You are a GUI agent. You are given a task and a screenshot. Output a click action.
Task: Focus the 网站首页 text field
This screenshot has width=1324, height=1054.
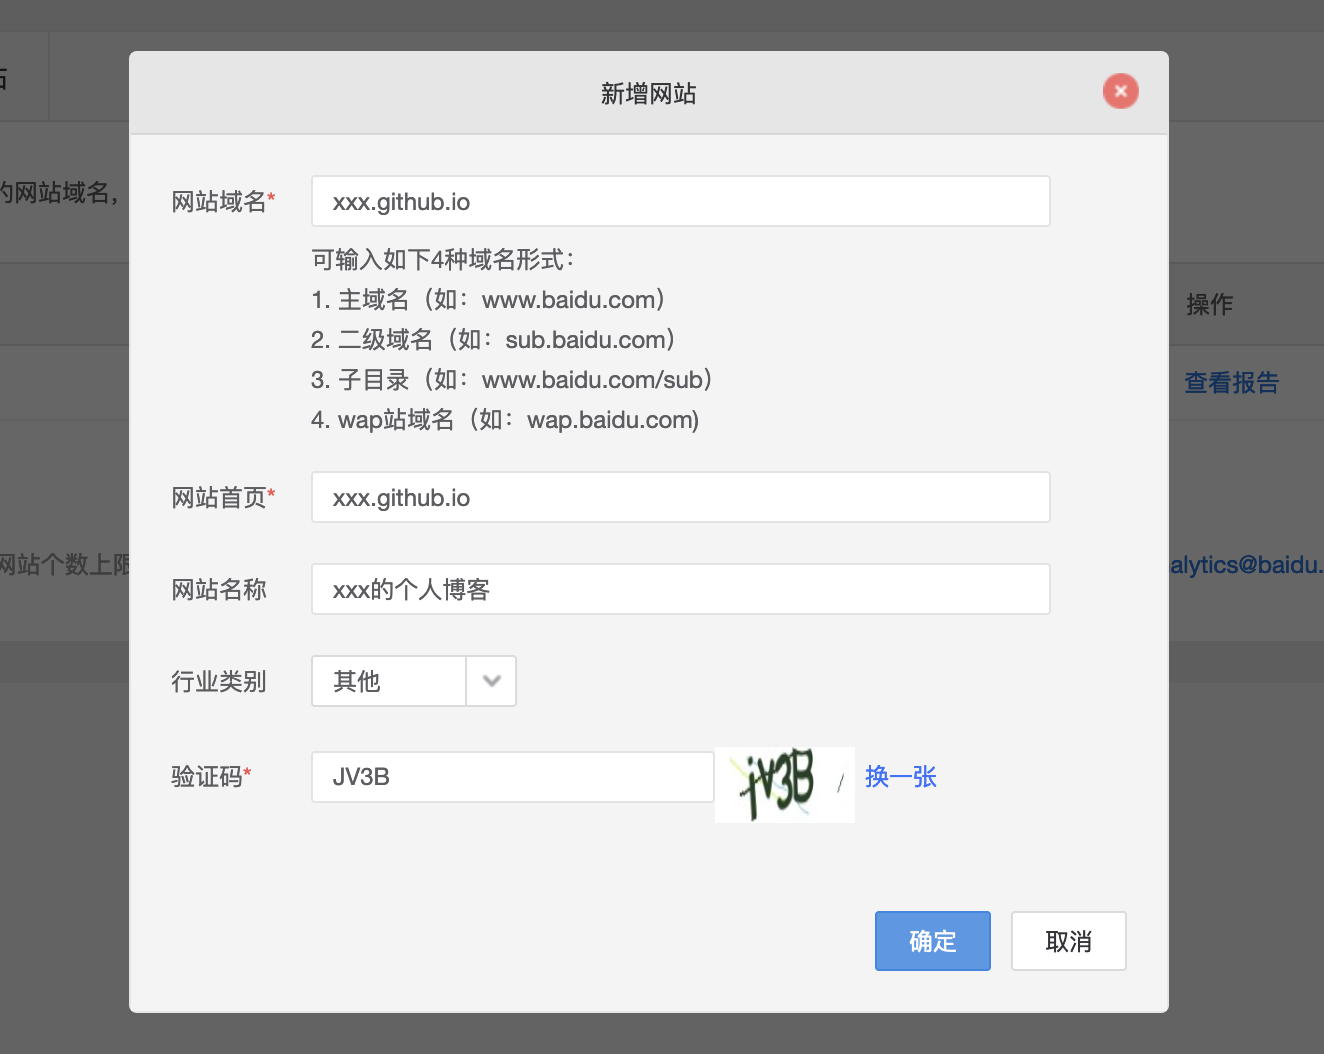pos(680,497)
